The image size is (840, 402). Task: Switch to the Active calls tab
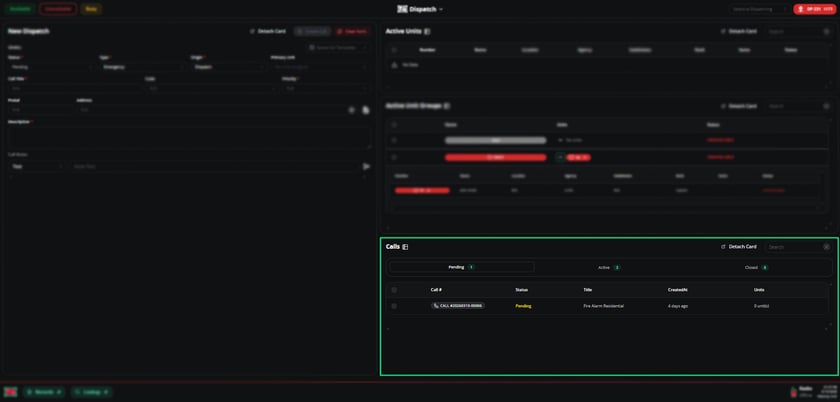[609, 267]
